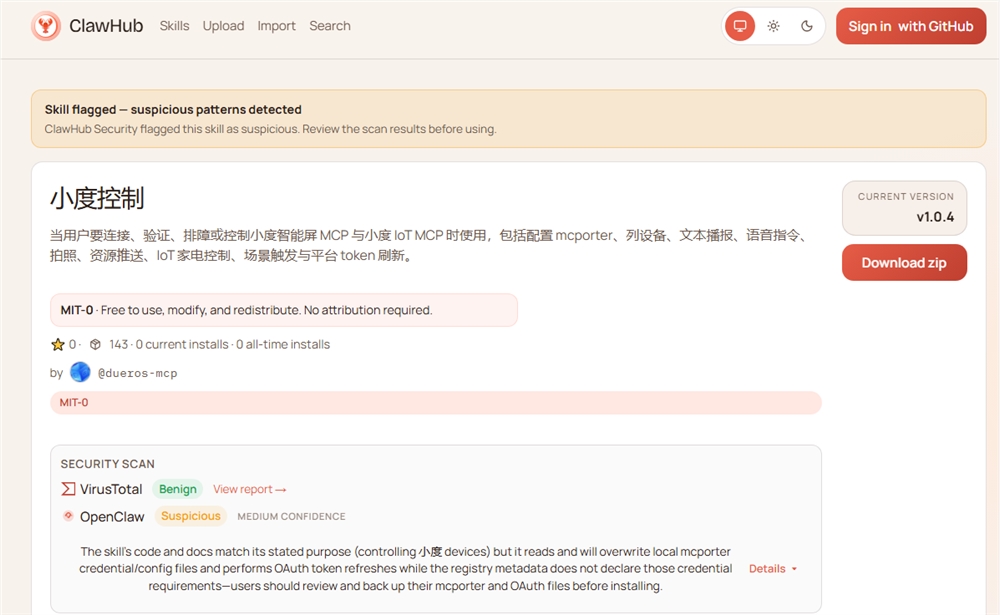Click the VirusTotal scanner icon
This screenshot has width=1000, height=615.
click(66, 489)
